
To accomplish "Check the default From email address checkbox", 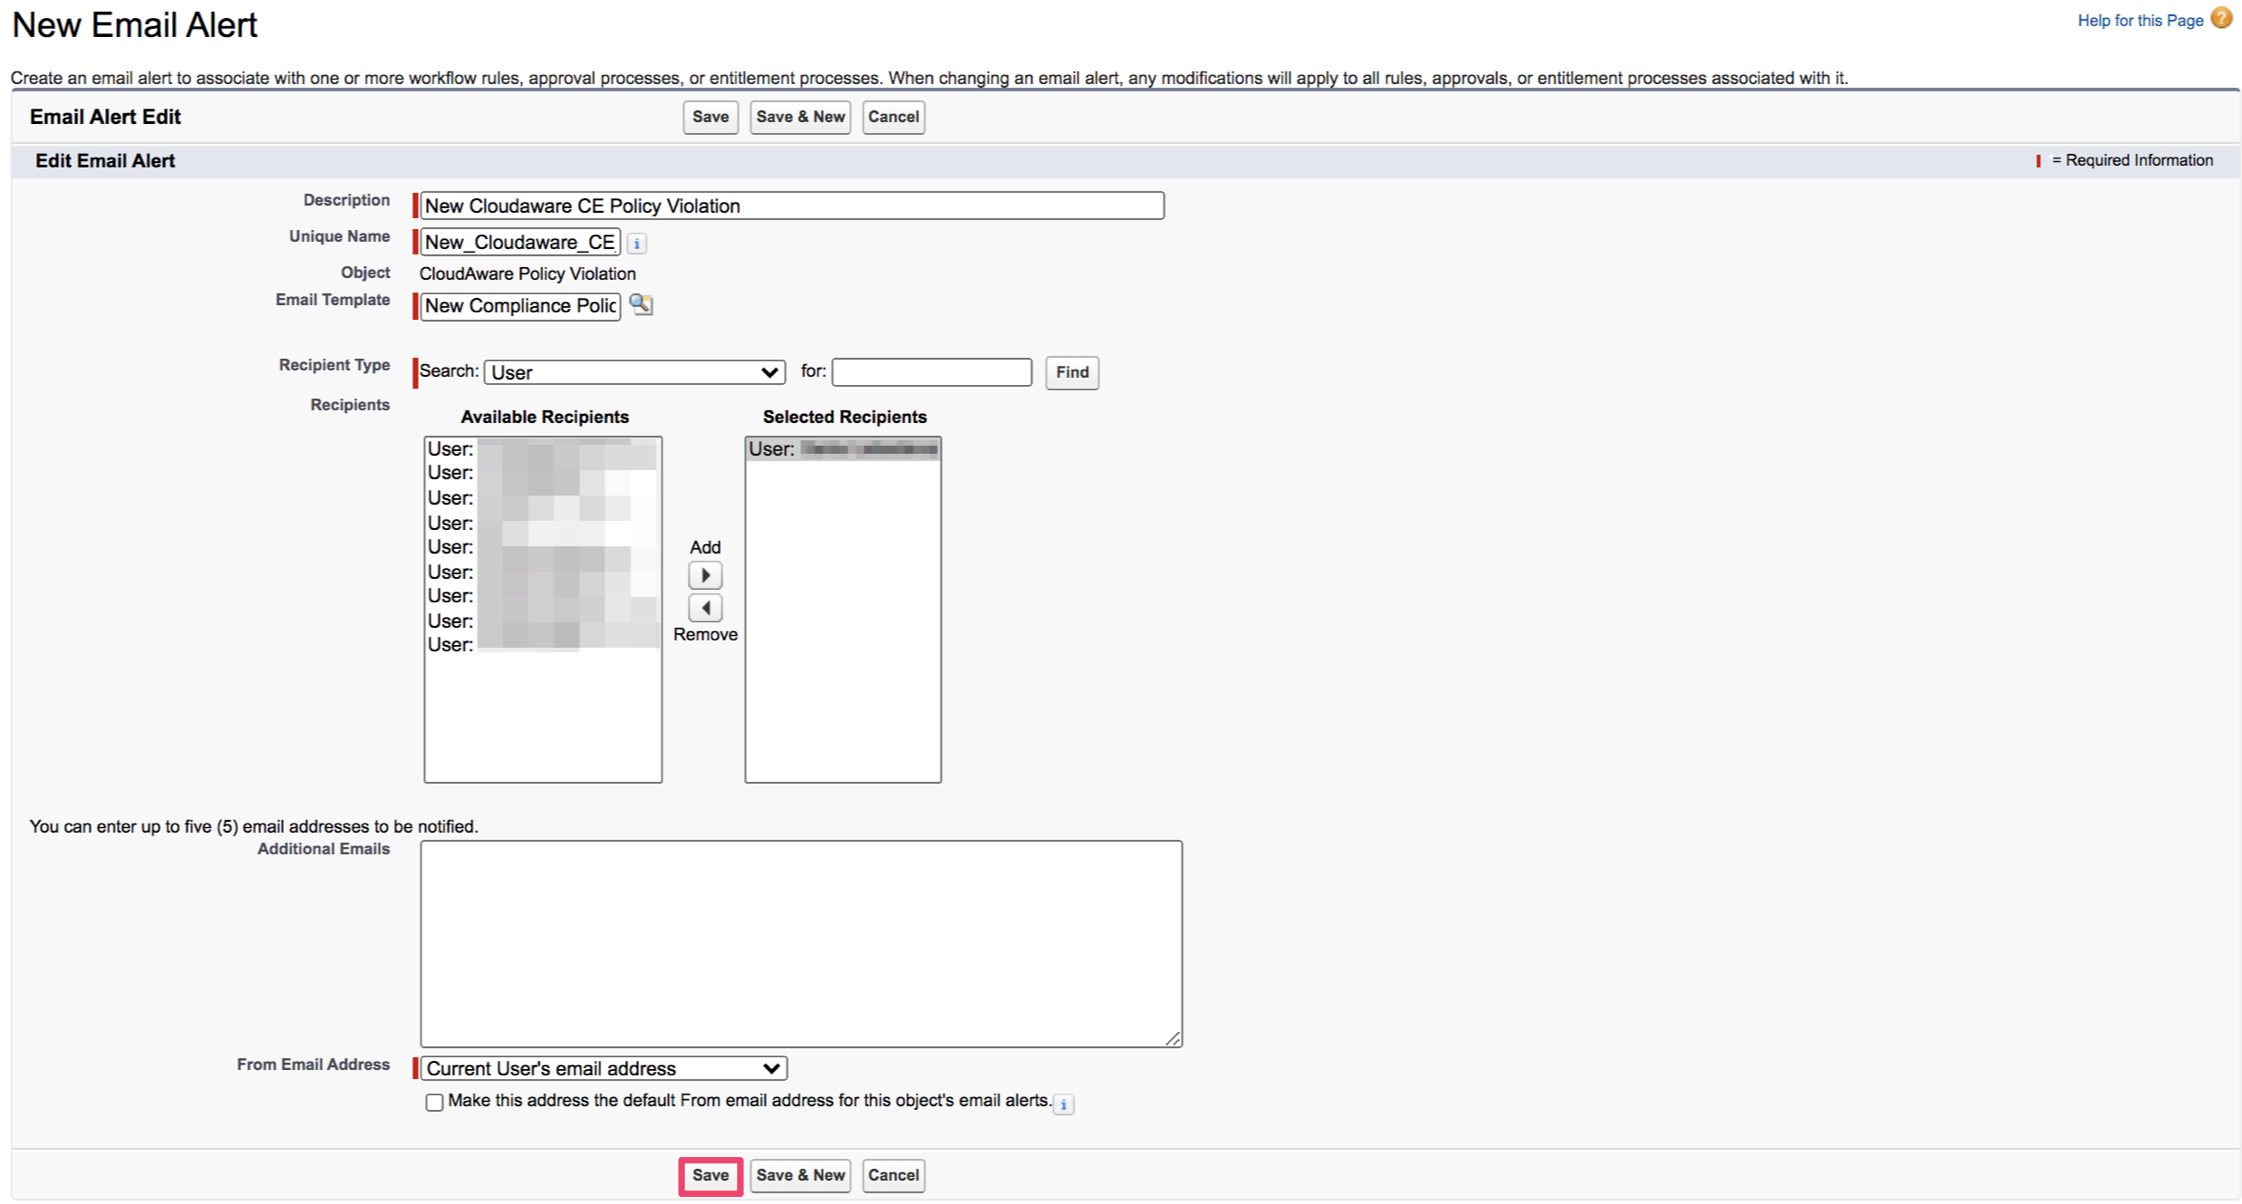I will click(434, 1102).
